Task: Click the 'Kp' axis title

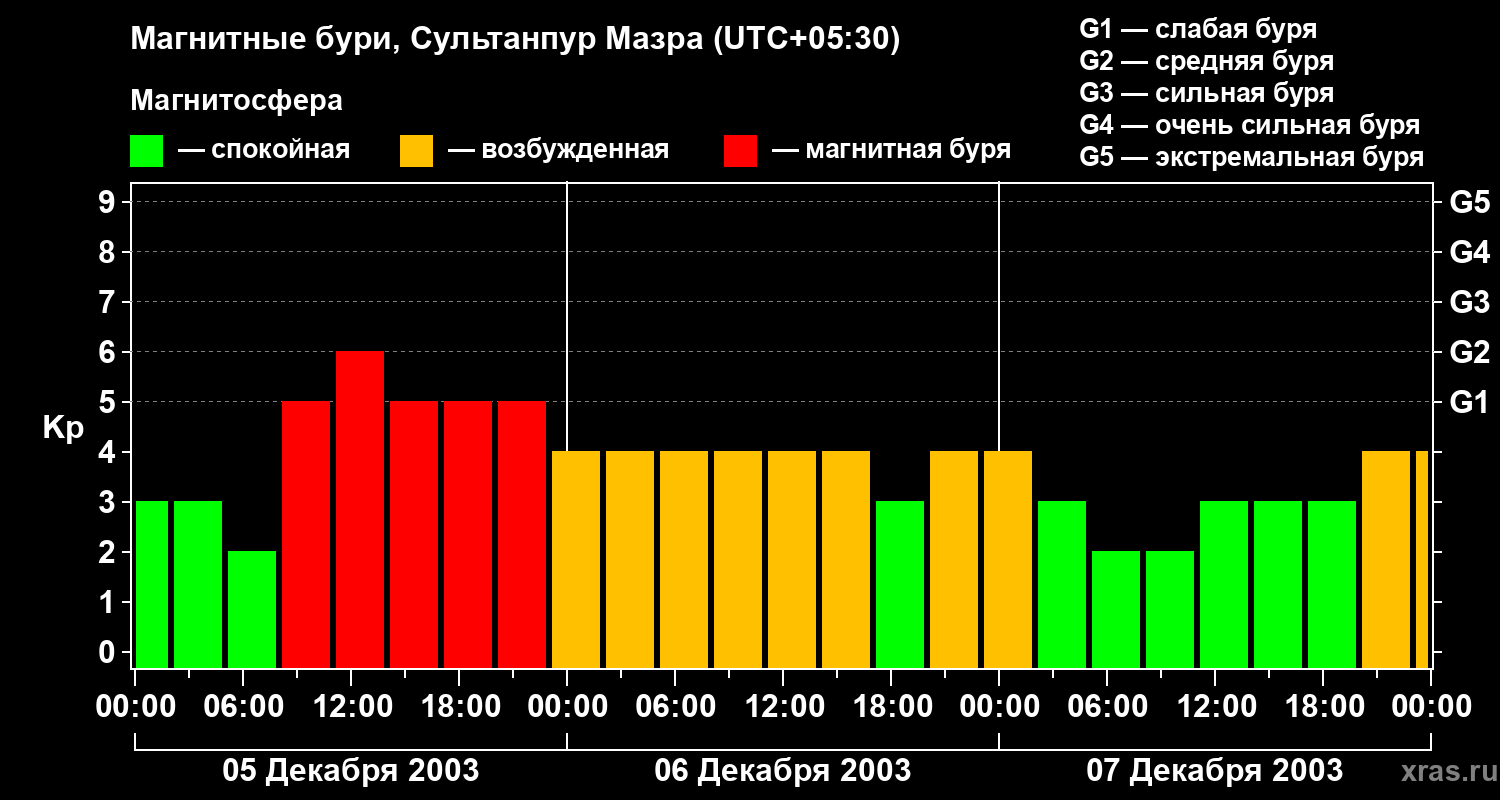Action: [x=63, y=429]
